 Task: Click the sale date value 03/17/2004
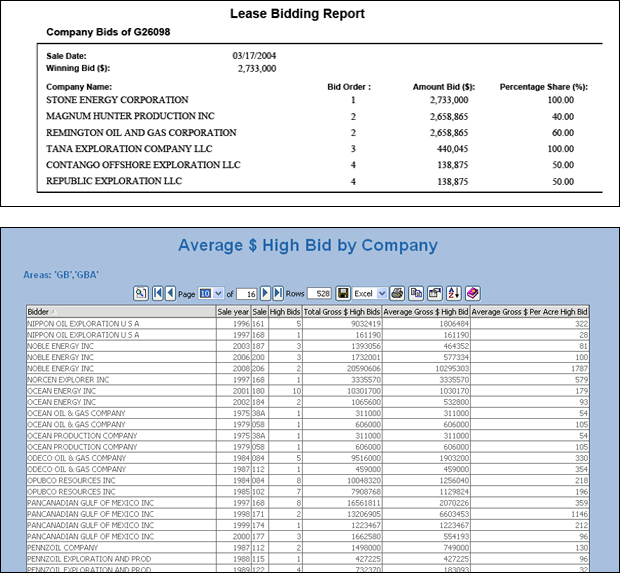click(254, 55)
